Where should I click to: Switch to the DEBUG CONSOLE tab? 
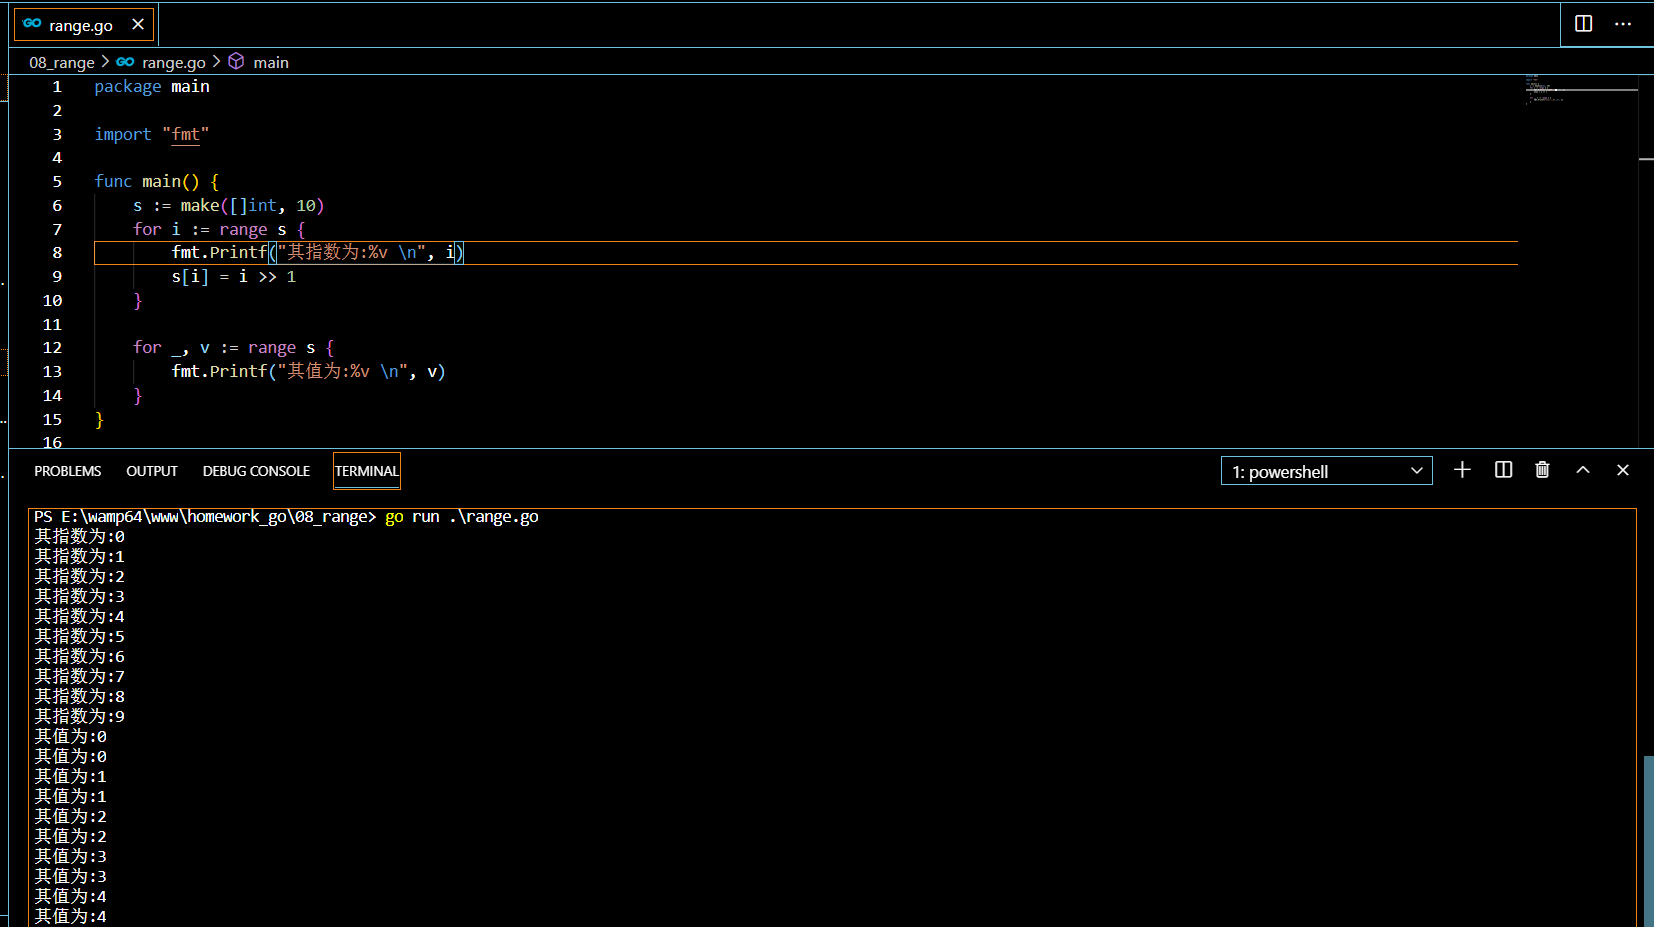256,471
